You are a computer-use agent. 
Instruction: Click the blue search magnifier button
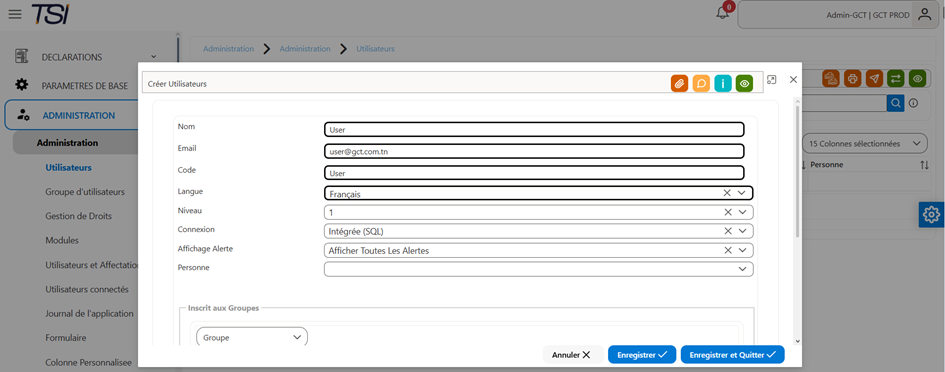click(x=896, y=103)
